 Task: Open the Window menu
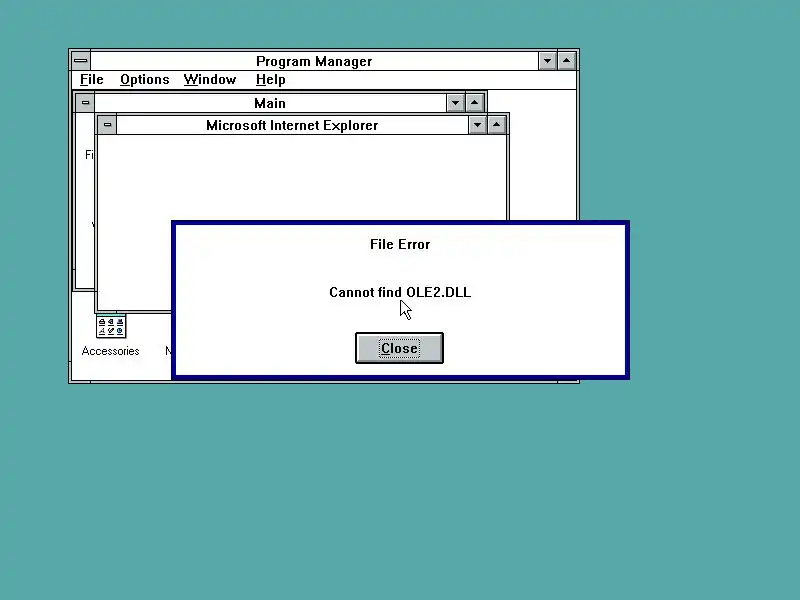(x=210, y=80)
